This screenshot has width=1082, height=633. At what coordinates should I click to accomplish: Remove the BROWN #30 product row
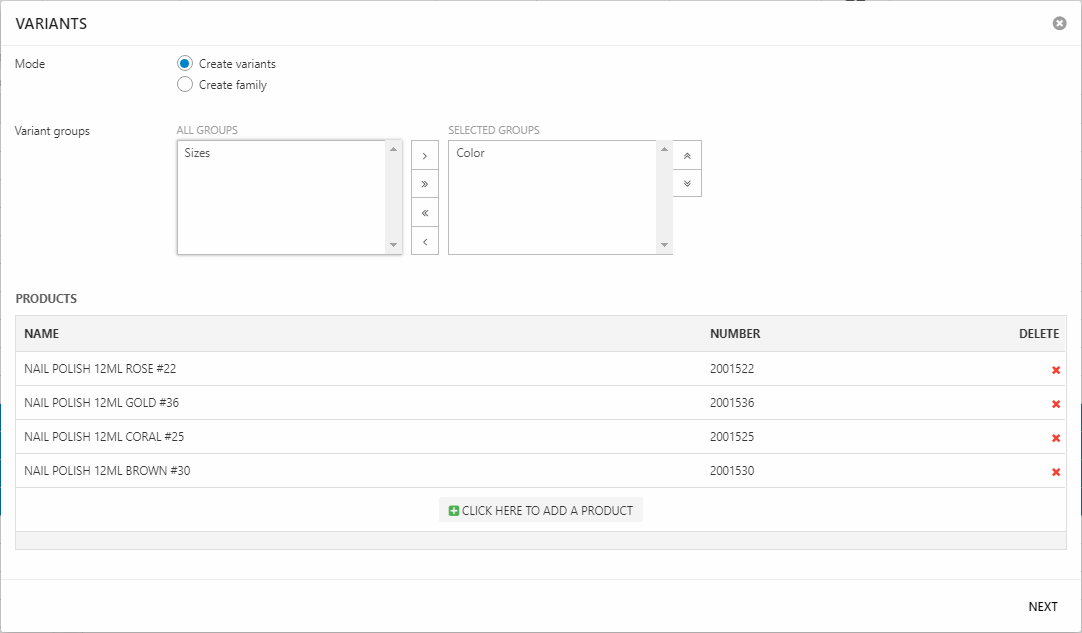pos(1055,472)
